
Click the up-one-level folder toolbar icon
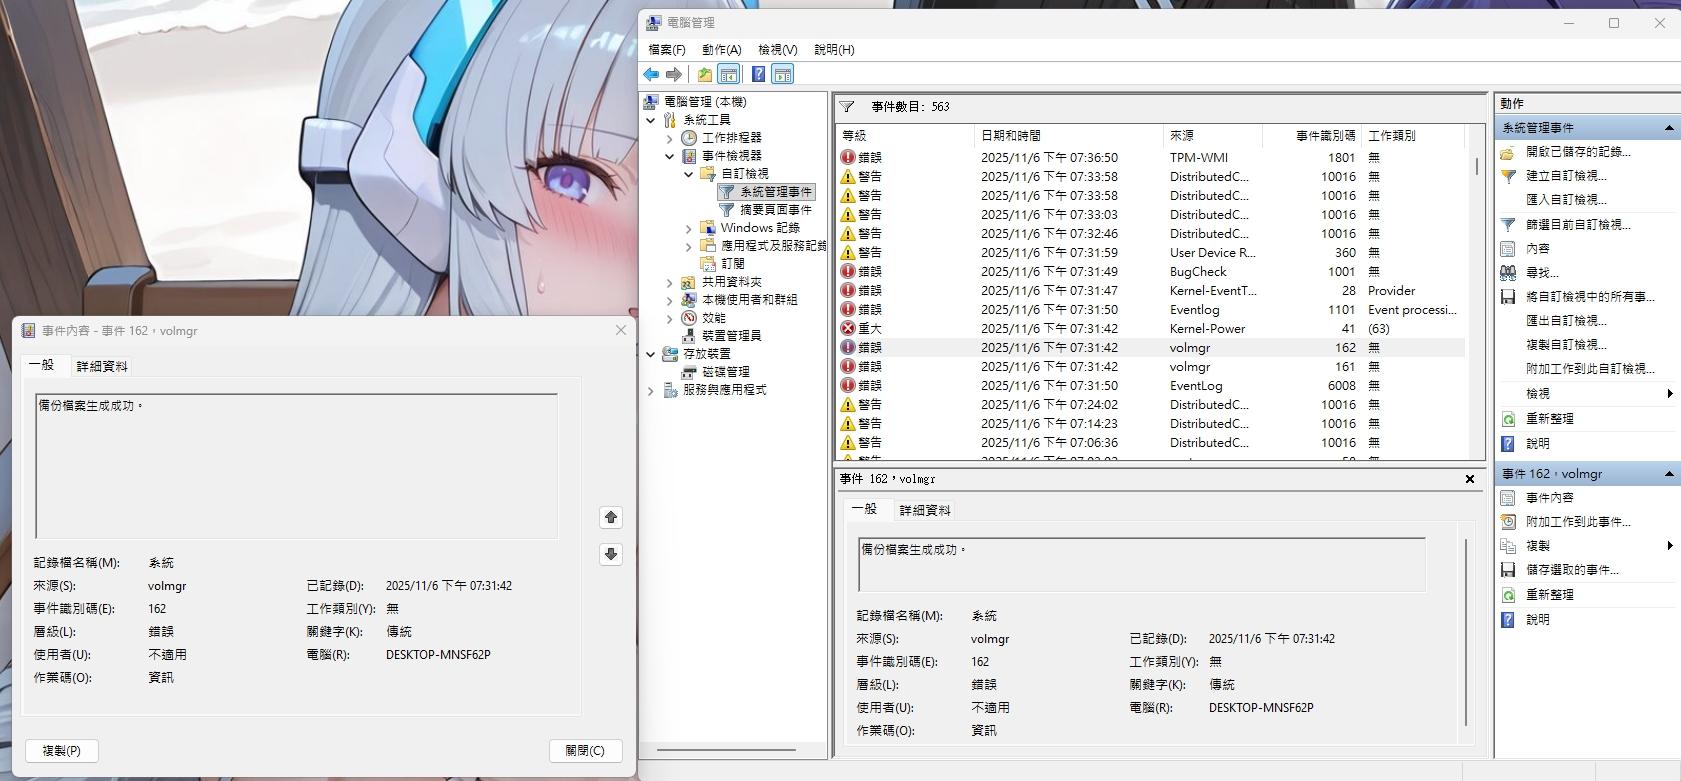pyautogui.click(x=705, y=74)
